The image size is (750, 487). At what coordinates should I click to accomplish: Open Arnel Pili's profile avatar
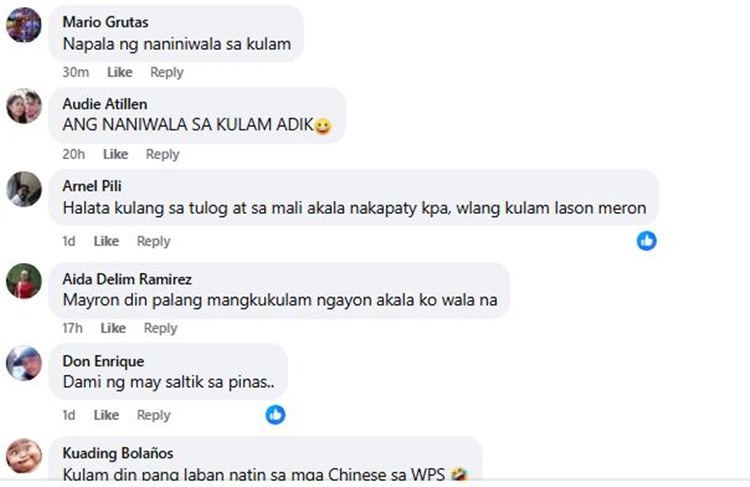point(24,189)
